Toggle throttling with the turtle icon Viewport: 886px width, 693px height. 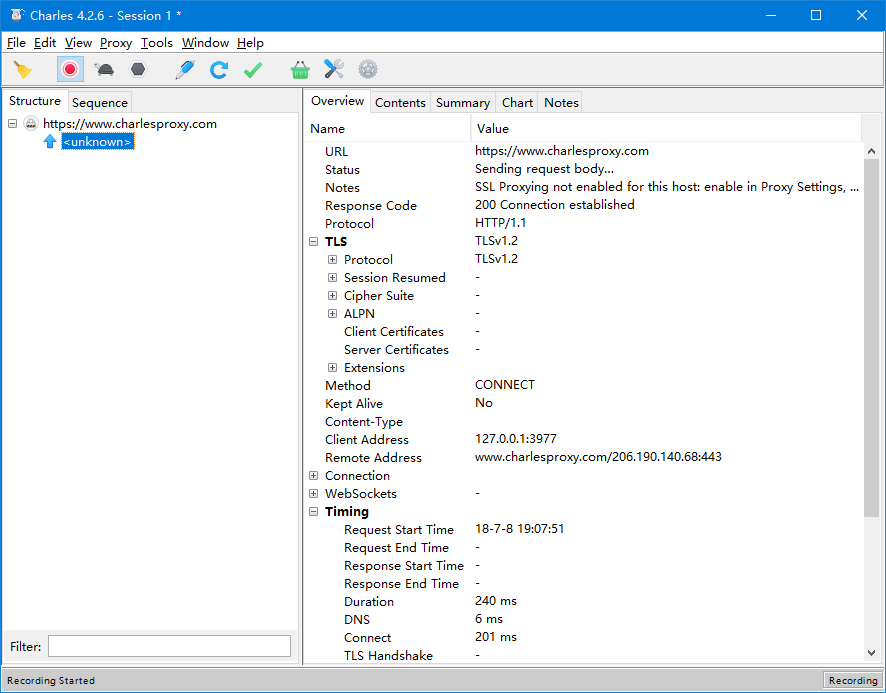104,70
